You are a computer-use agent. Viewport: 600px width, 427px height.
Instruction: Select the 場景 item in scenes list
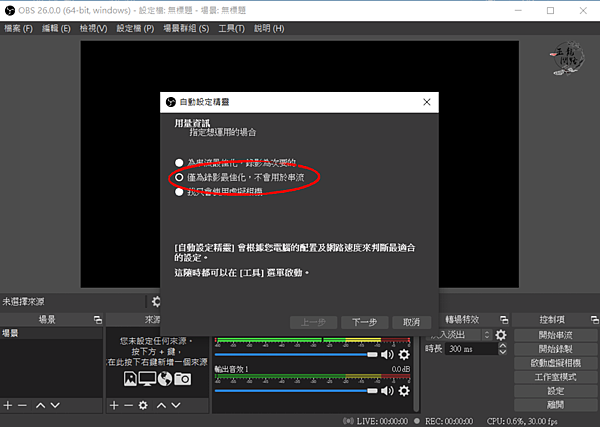click(x=51, y=333)
